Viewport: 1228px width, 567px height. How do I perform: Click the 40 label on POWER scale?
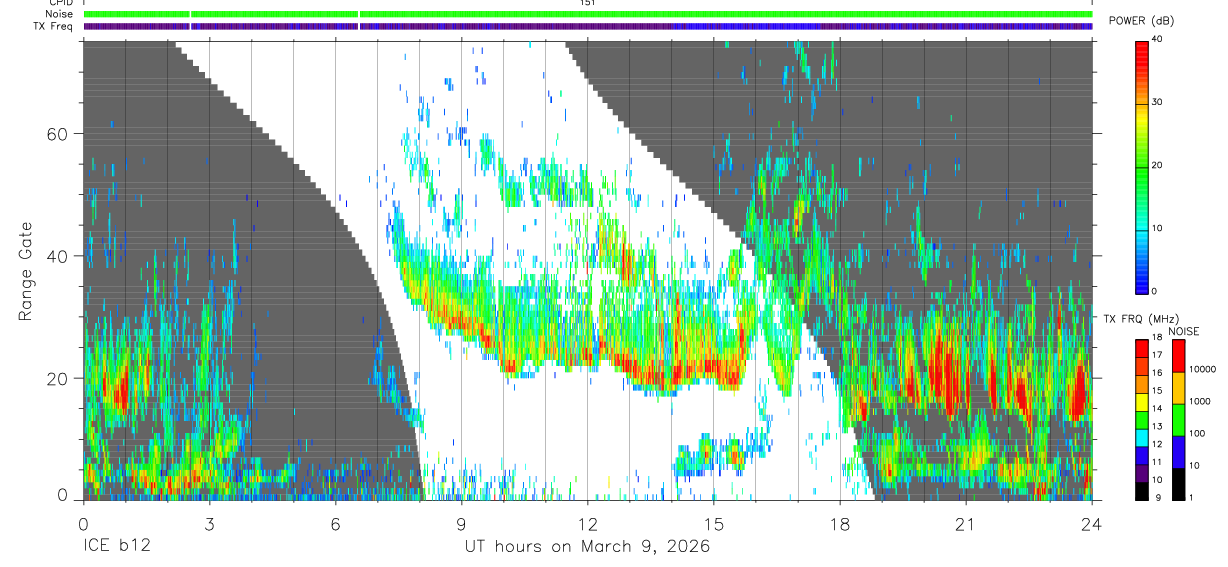[1158, 39]
